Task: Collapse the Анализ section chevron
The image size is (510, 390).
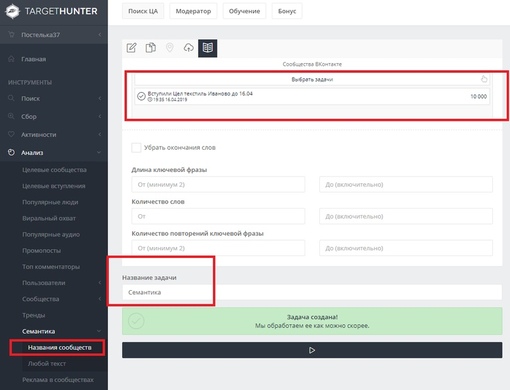Action: point(99,153)
